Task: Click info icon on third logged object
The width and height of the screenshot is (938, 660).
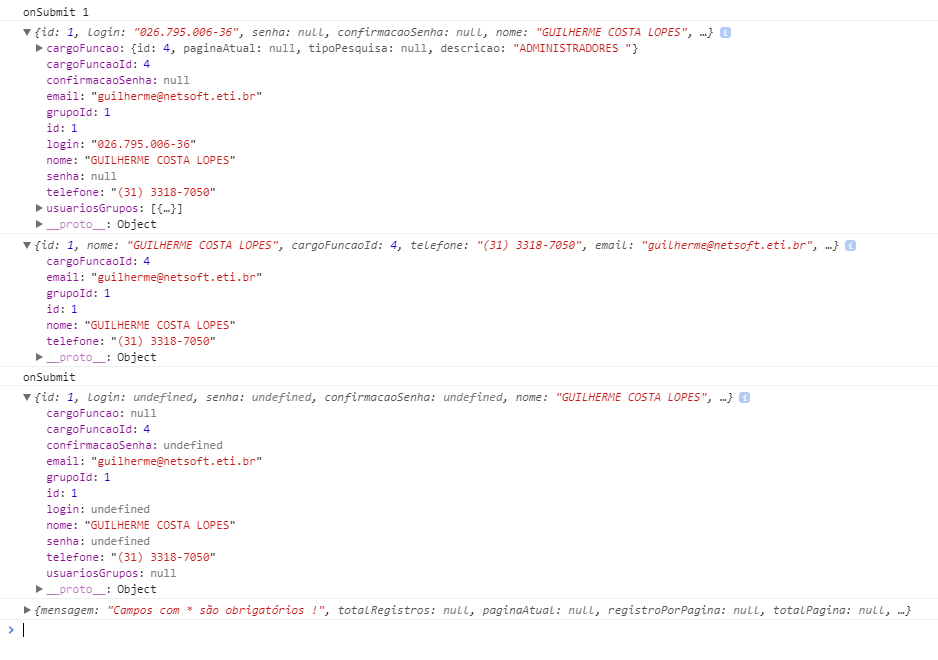Action: (744, 397)
